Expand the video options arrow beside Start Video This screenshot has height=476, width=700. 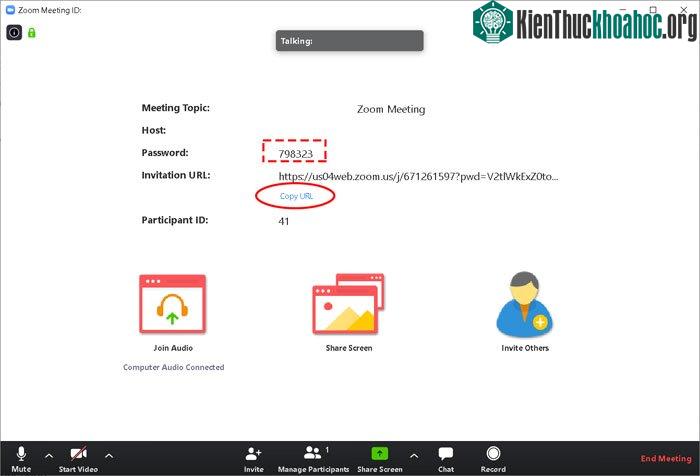(x=109, y=456)
